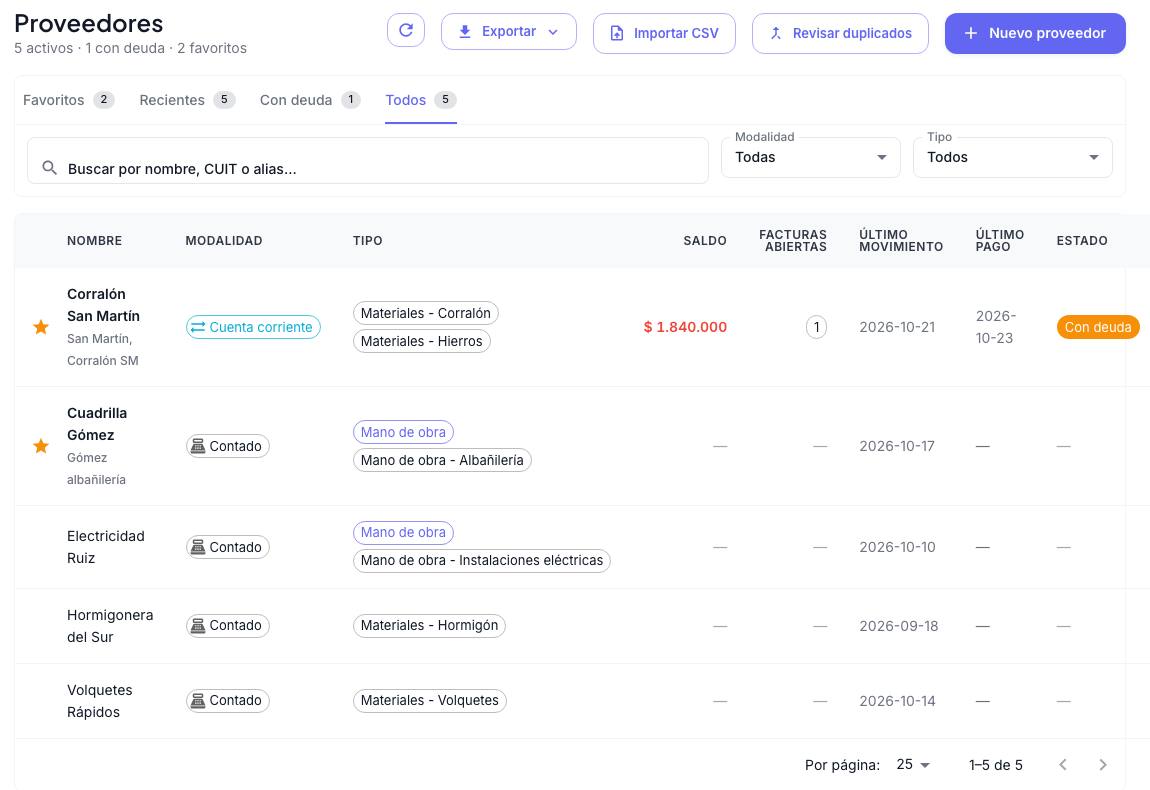Go to the next page arrow
This screenshot has height=790, width=1150.
pos(1102,764)
